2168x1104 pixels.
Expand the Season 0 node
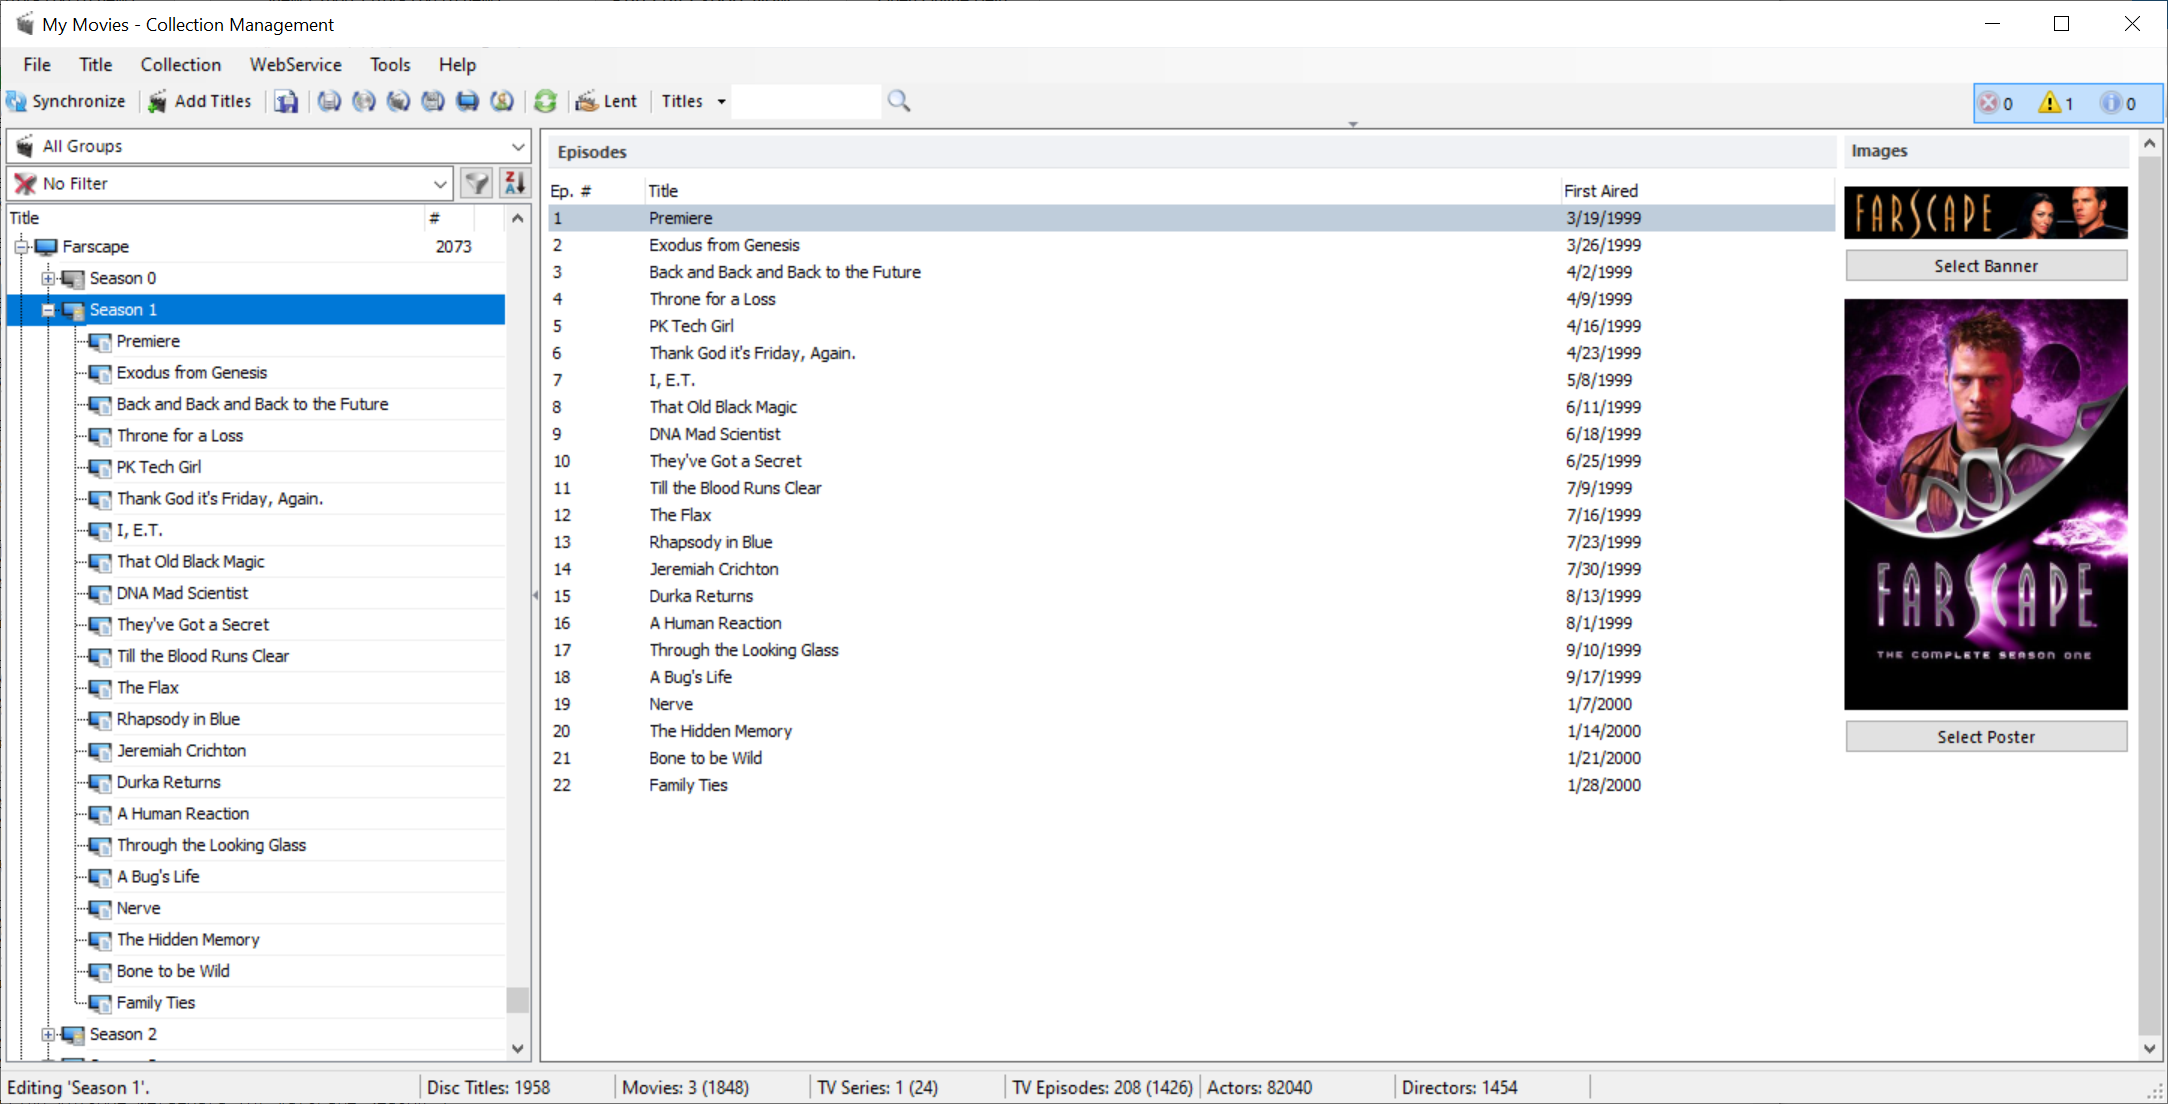47,278
